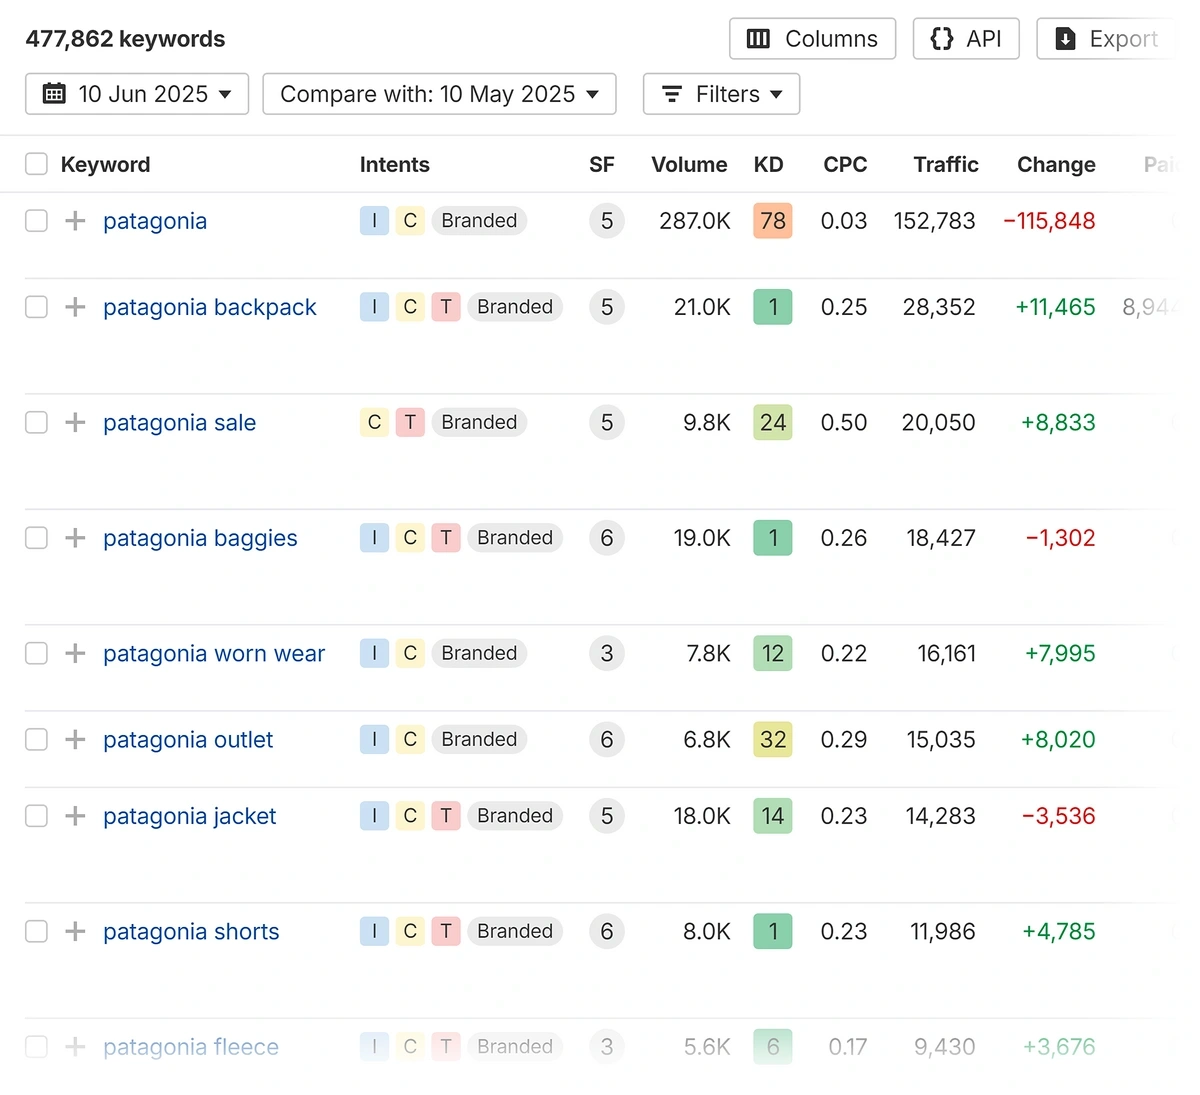Screen dimensions: 1200x1095
Task: Click the SF count 5 for patagonia jacket
Action: 607,816
